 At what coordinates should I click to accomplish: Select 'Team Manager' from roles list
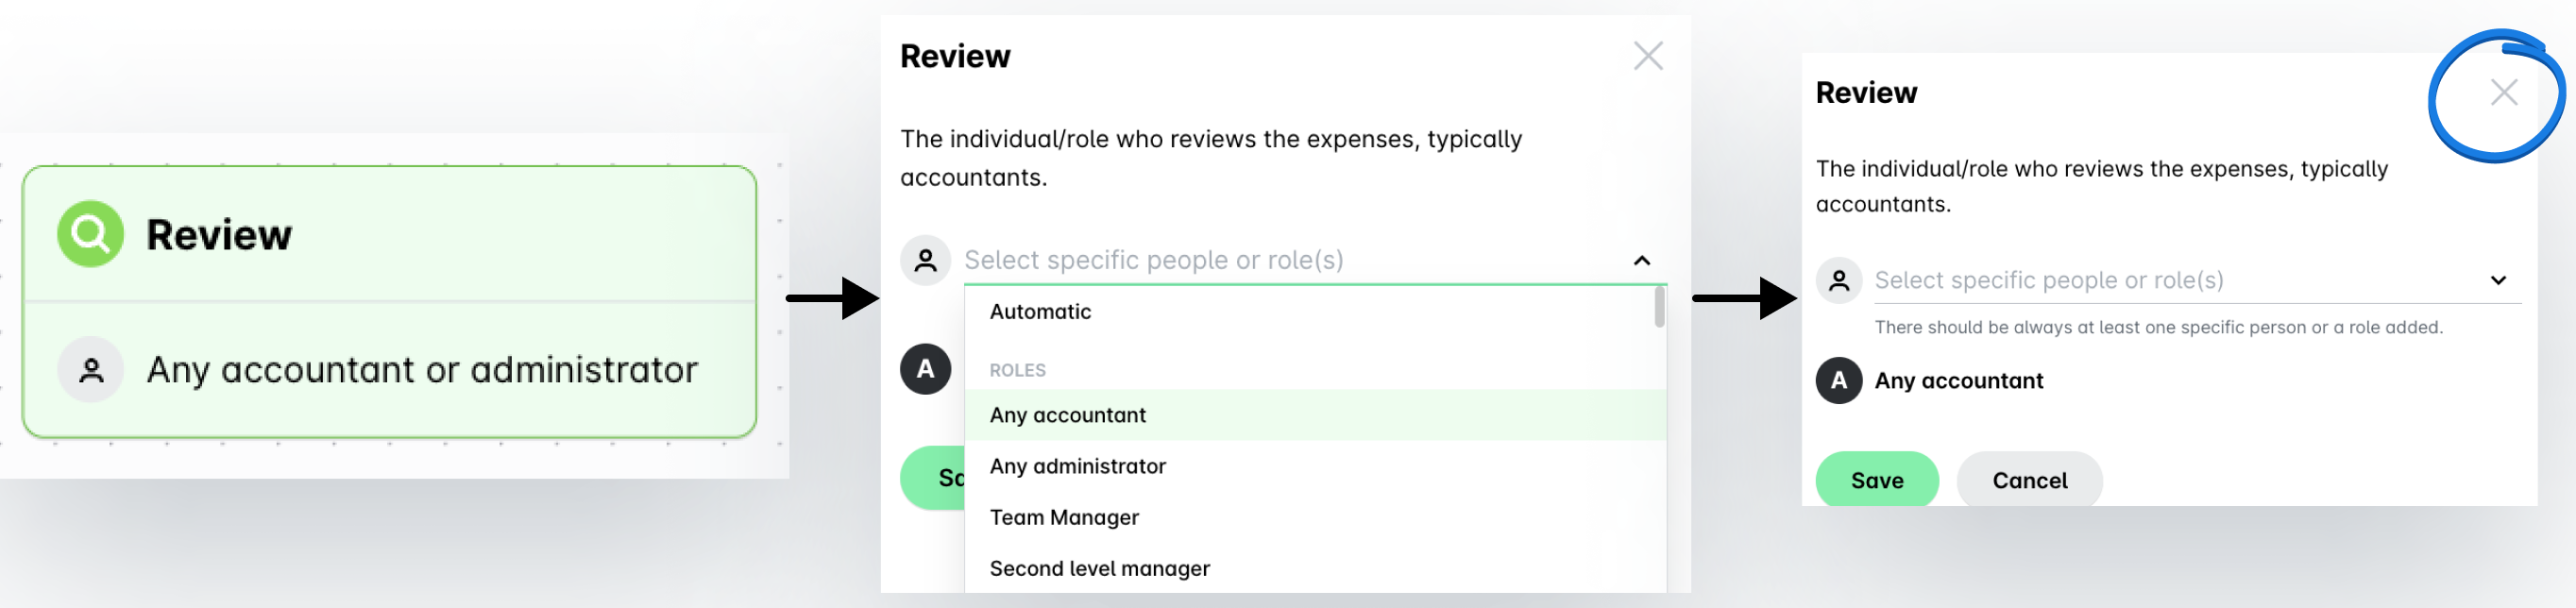[1064, 518]
